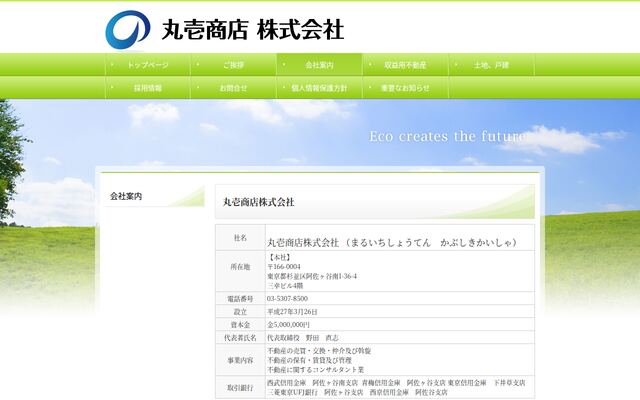The height and width of the screenshot is (400, 640).
Task: Select the 代表者氏名 row label
Action: pyautogui.click(x=240, y=338)
